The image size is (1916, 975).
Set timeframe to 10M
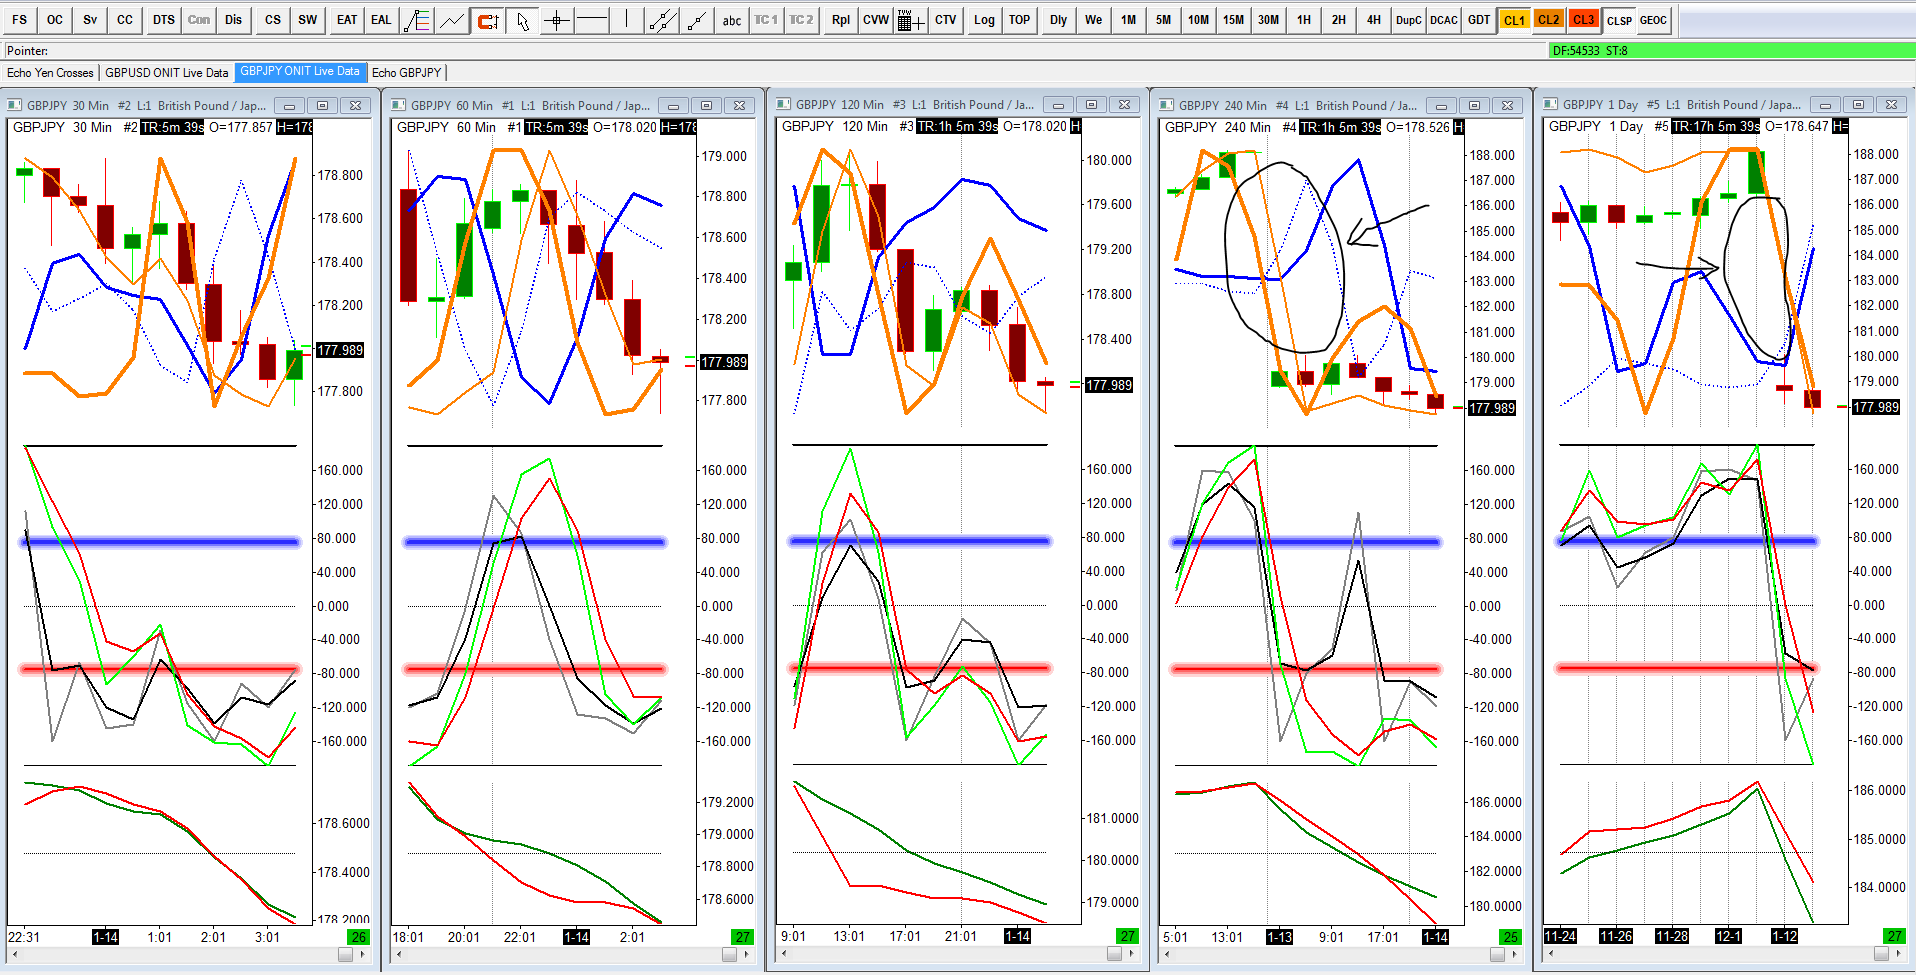1199,20
